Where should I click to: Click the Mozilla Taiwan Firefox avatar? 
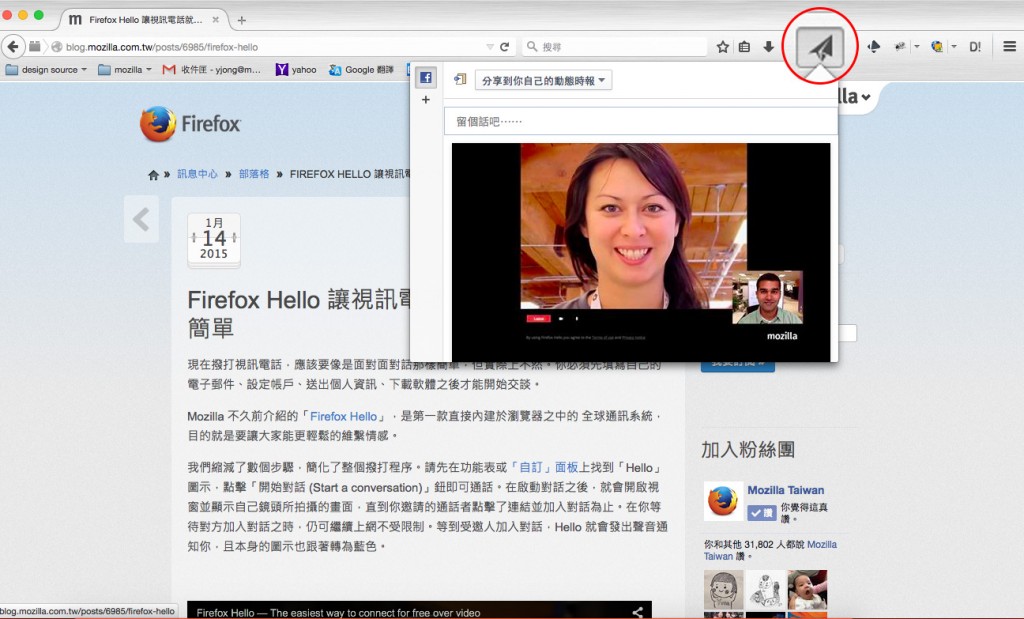tap(723, 501)
